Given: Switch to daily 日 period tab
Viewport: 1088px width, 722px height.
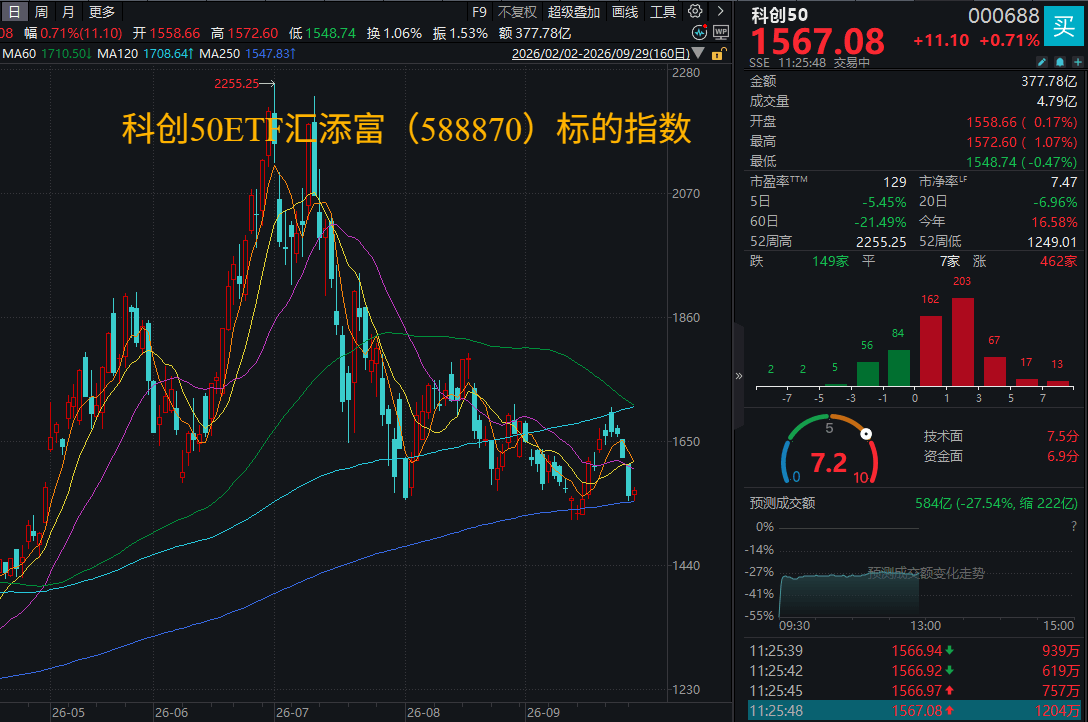Looking at the screenshot, I should (14, 11).
